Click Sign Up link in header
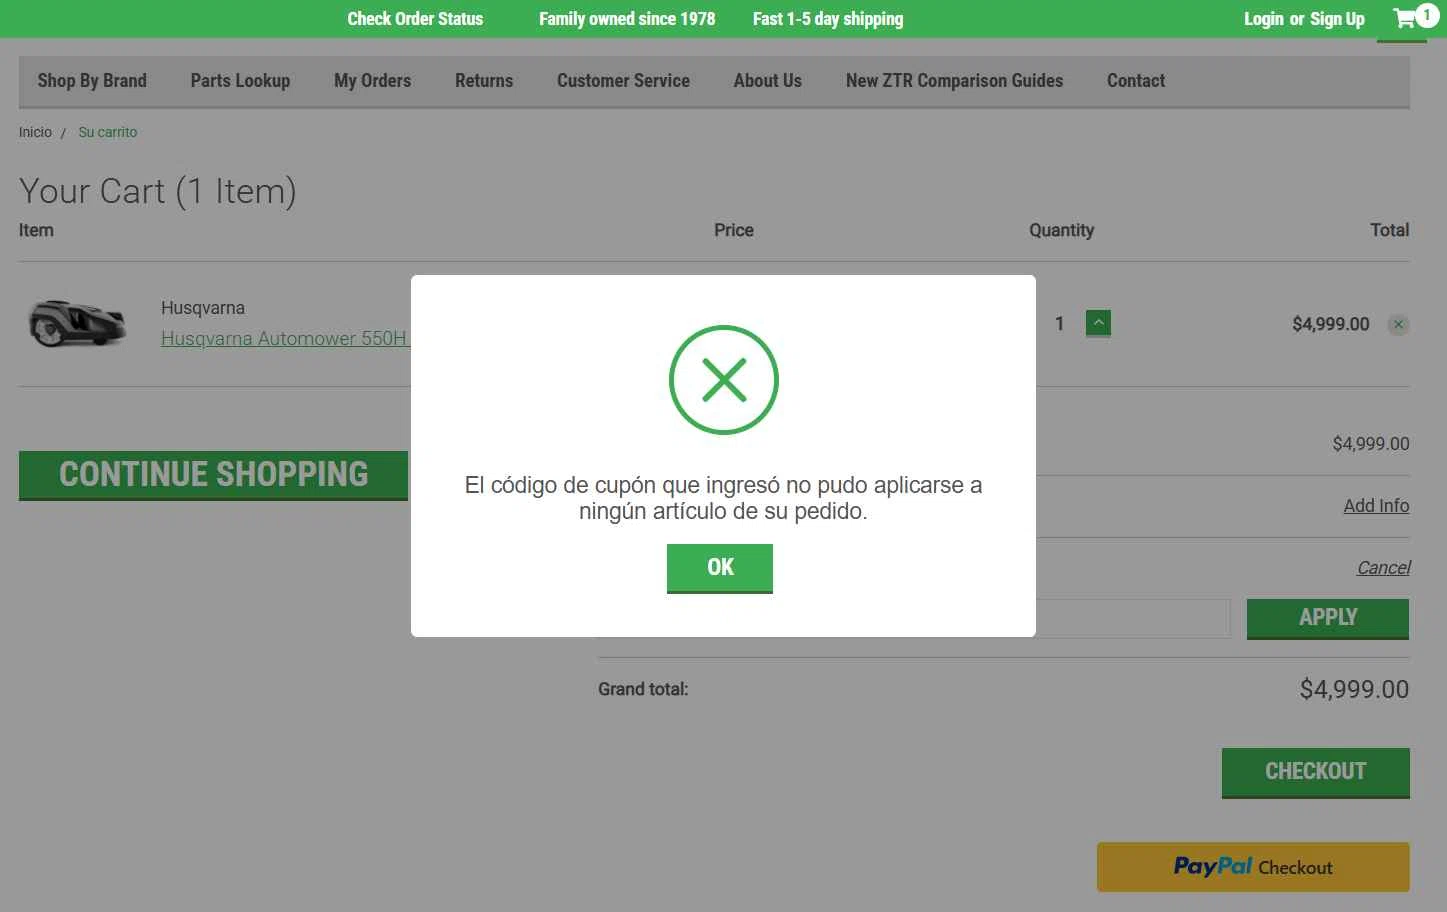This screenshot has height=912, width=1447. pyautogui.click(x=1337, y=19)
